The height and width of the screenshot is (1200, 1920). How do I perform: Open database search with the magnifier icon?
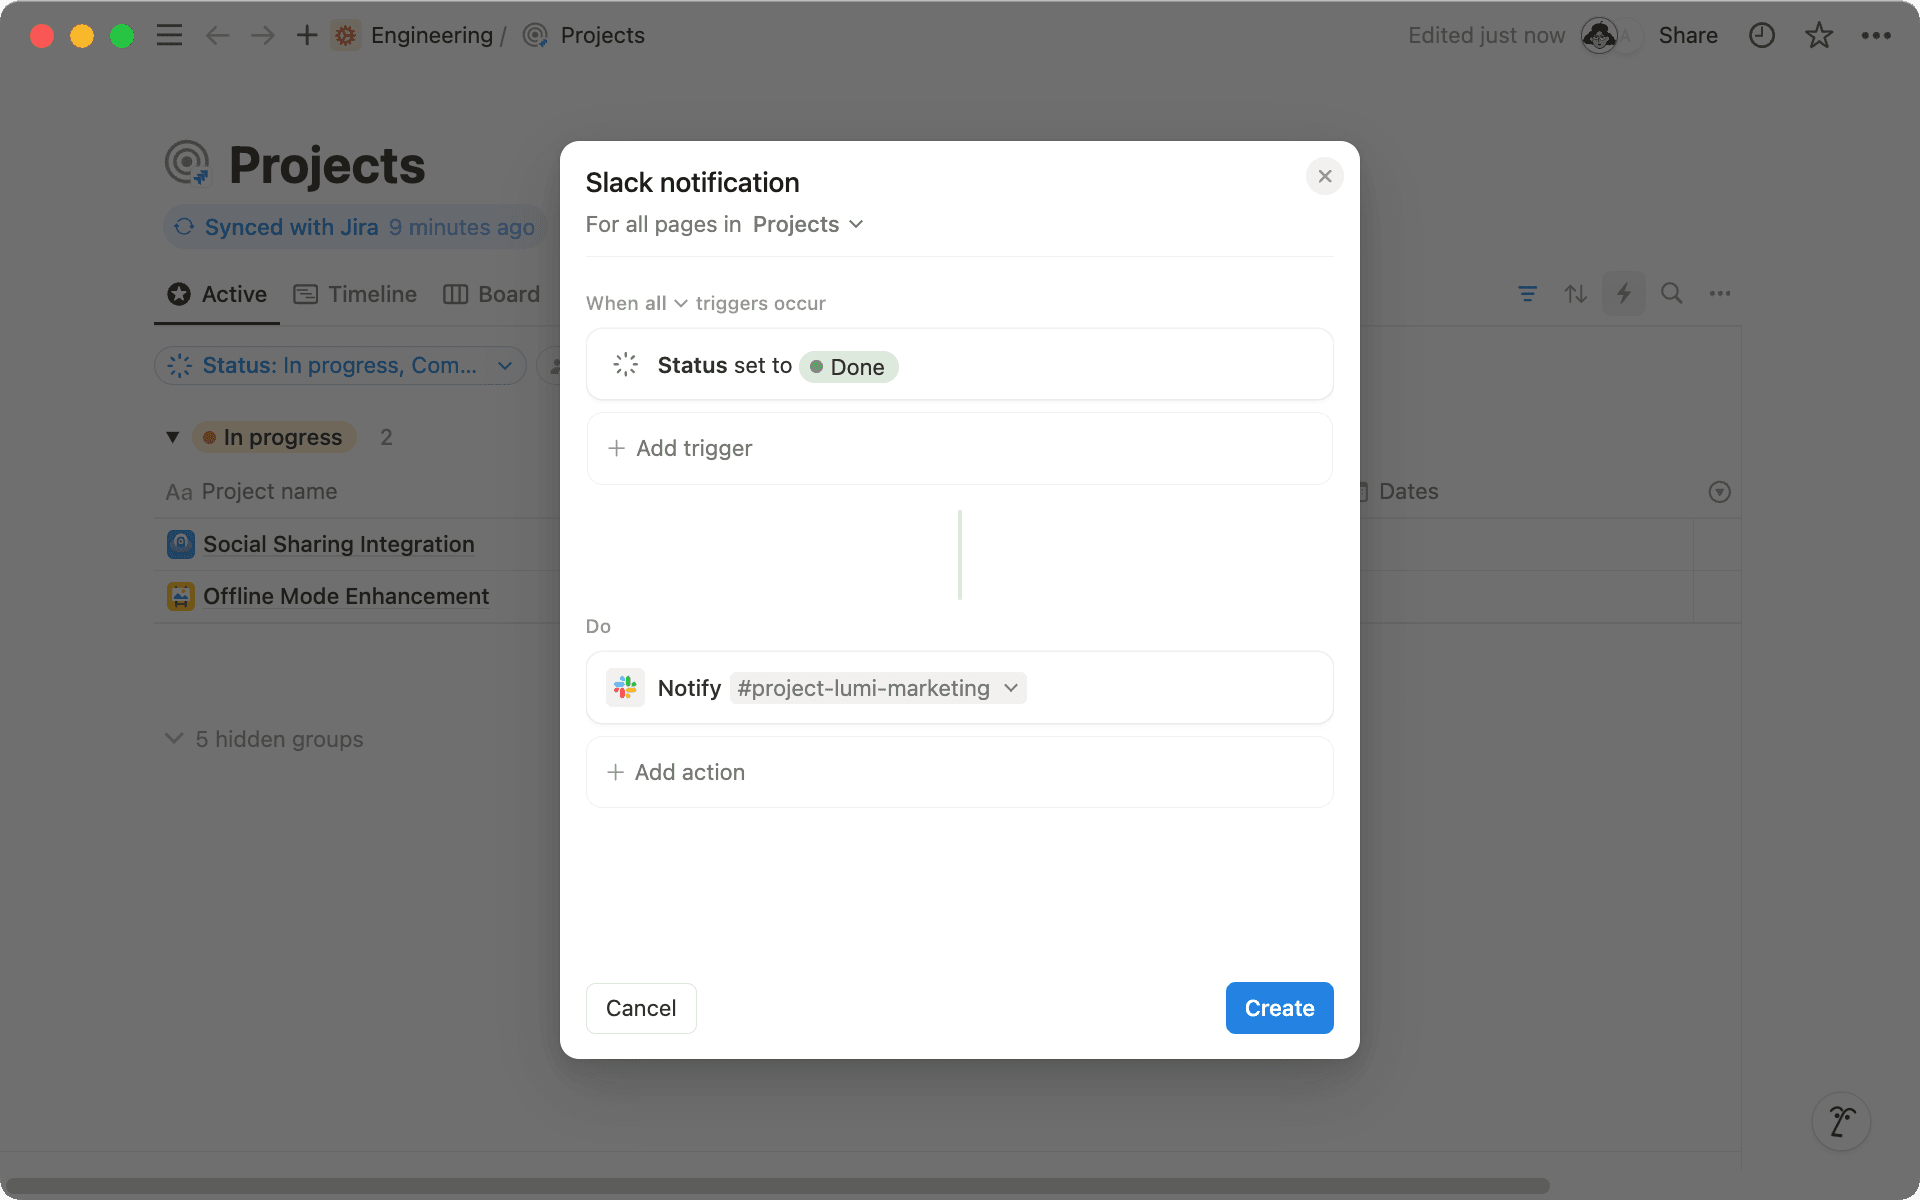point(1671,293)
